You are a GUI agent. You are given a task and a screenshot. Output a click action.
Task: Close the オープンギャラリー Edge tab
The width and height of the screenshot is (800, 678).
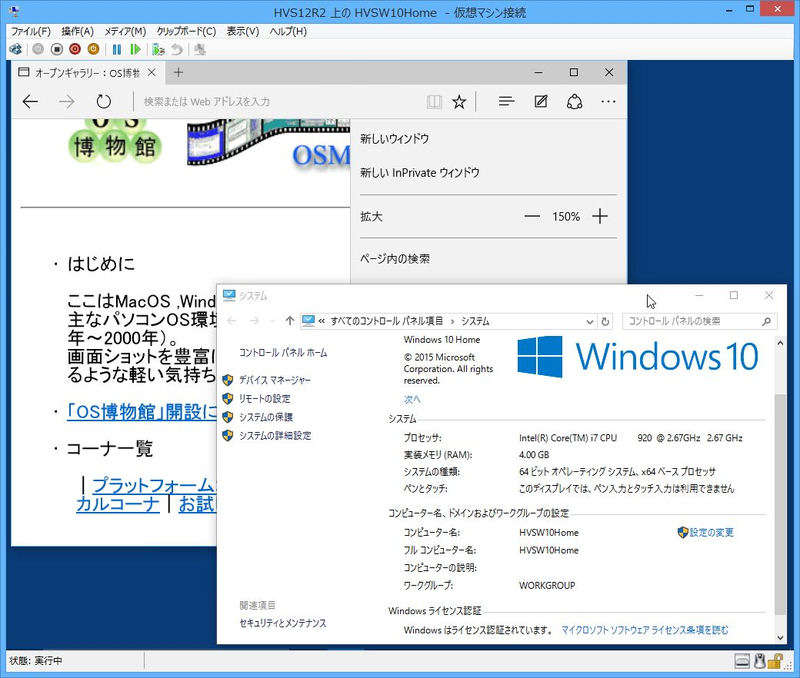point(152,72)
